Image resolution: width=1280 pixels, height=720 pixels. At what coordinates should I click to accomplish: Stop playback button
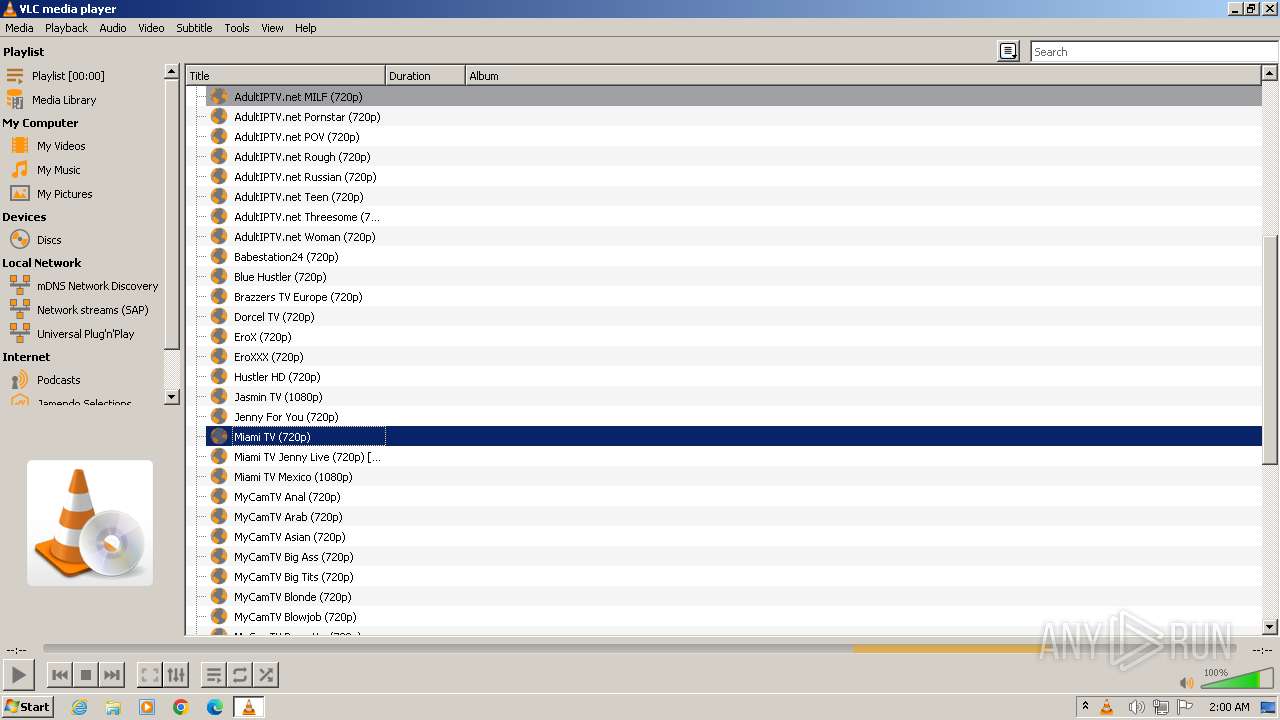pyautogui.click(x=86, y=675)
